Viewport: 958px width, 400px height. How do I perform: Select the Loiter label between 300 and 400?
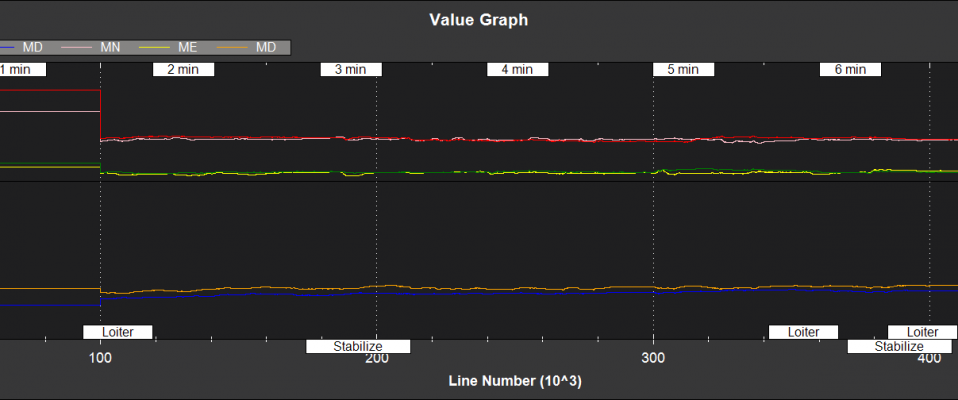click(x=803, y=332)
